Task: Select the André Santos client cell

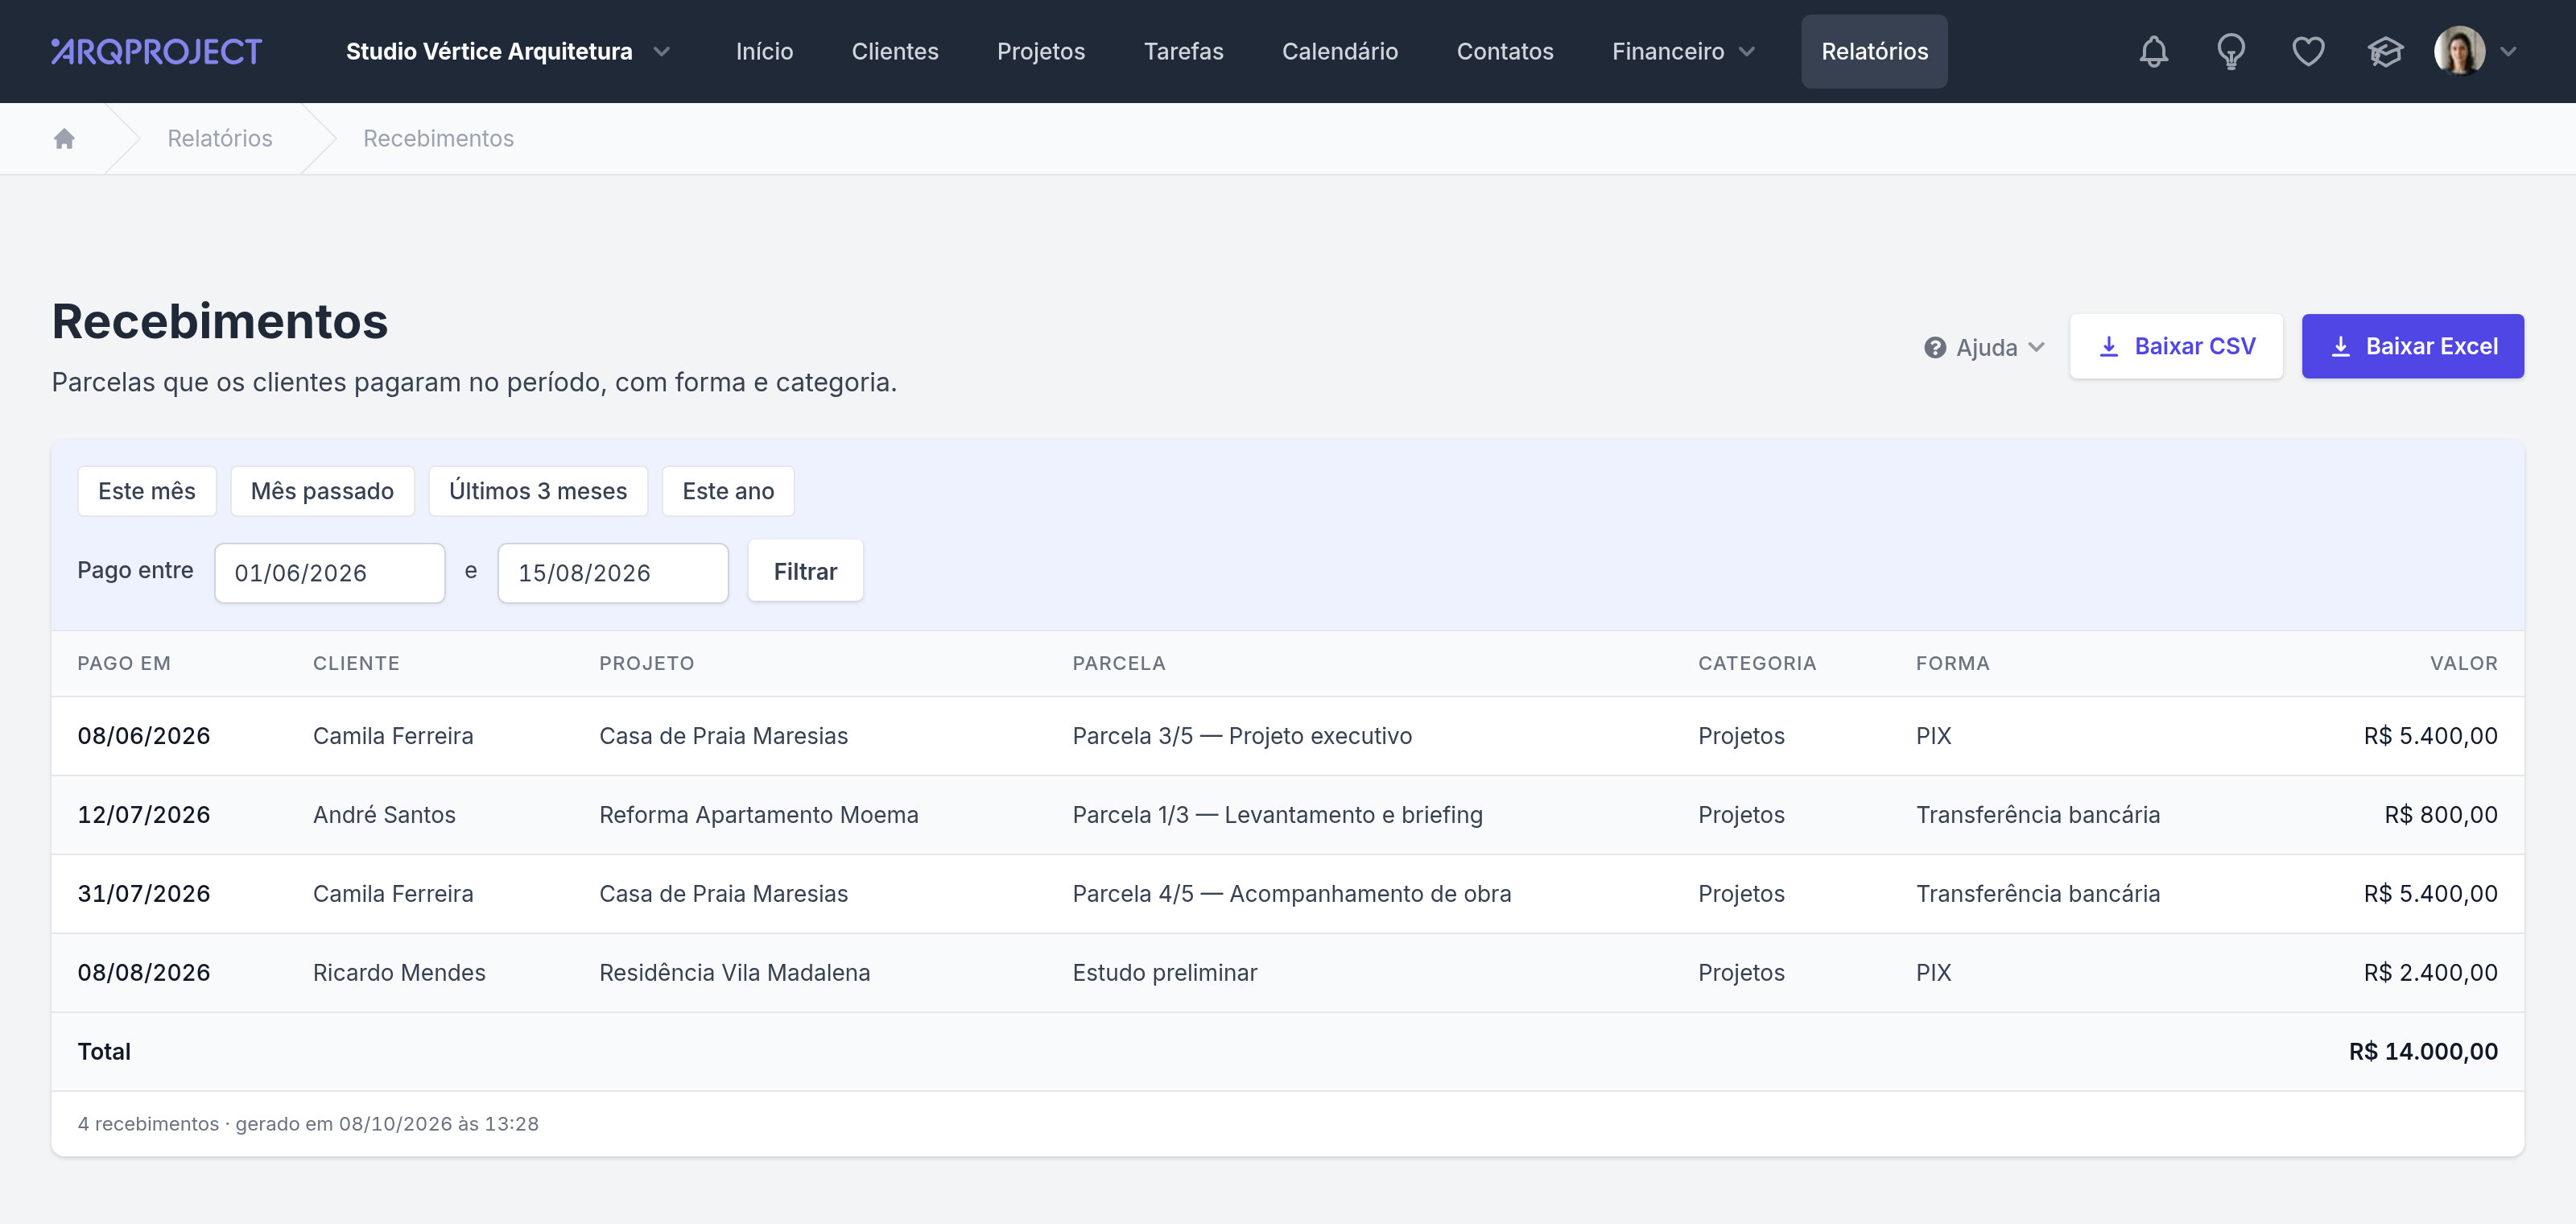Action: (x=384, y=815)
